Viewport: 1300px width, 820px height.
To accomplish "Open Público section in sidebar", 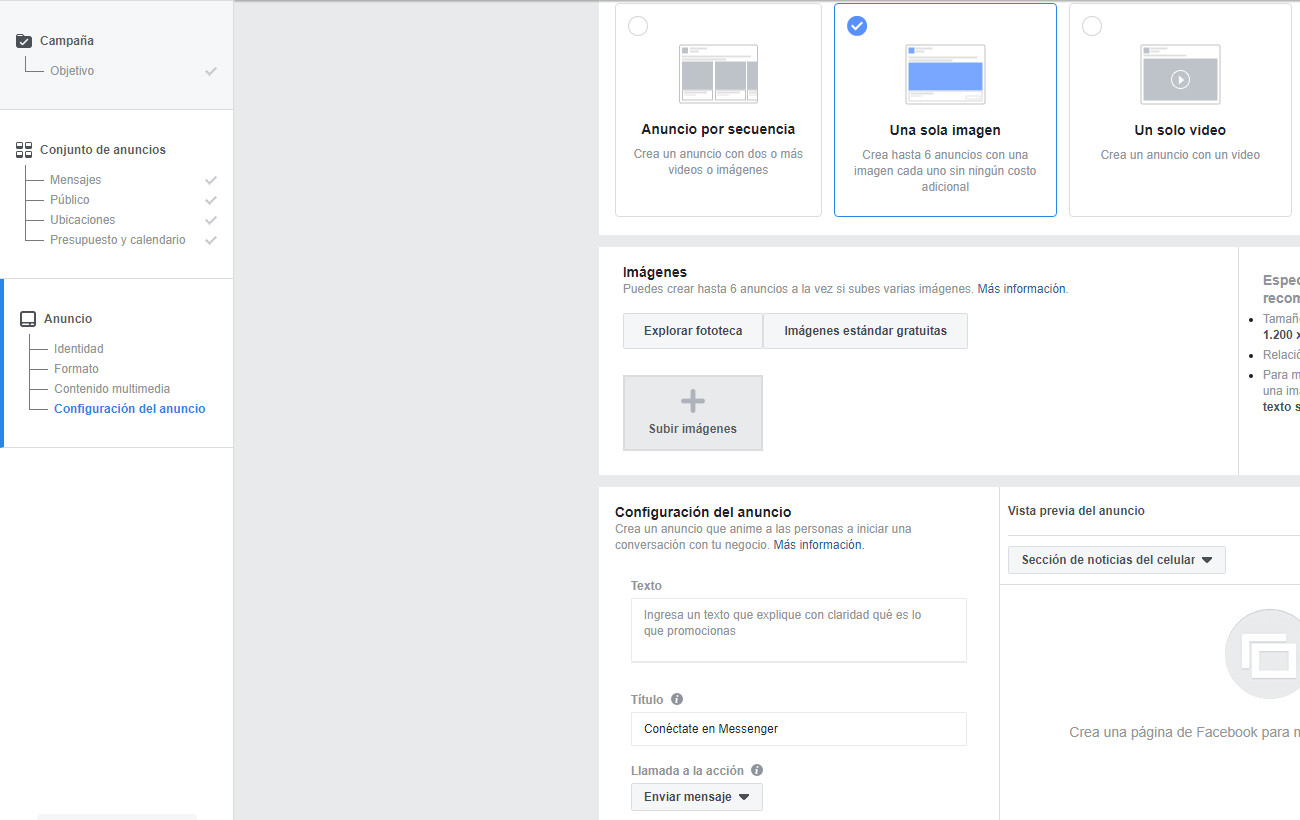I will pos(70,200).
